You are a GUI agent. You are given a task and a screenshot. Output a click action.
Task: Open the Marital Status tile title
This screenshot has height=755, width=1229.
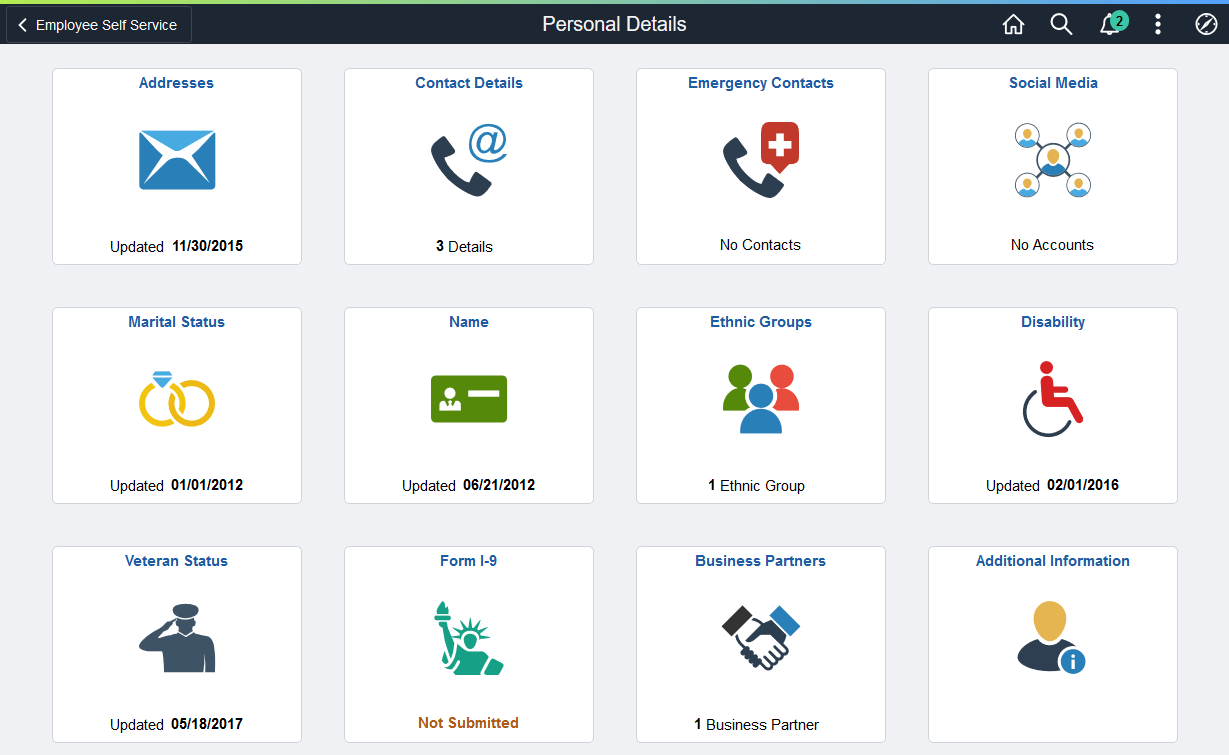click(x=177, y=322)
